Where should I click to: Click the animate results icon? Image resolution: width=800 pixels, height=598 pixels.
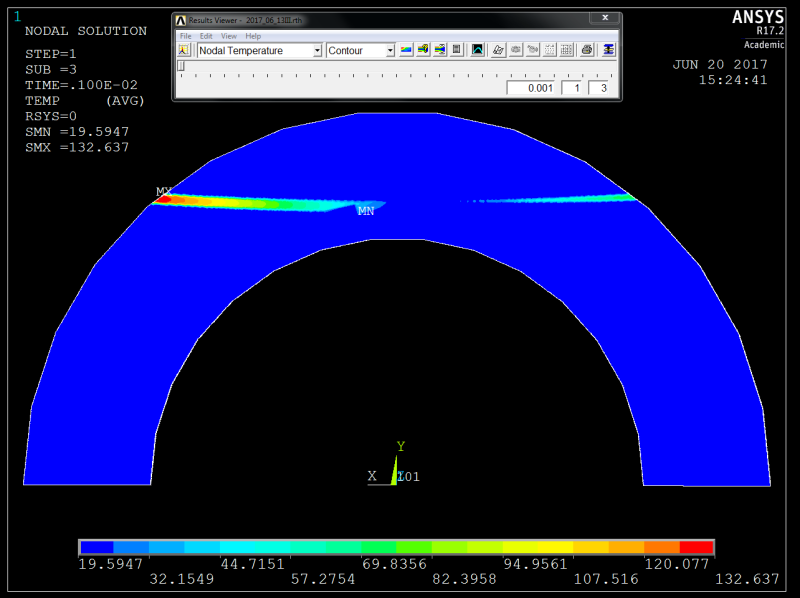(440, 50)
